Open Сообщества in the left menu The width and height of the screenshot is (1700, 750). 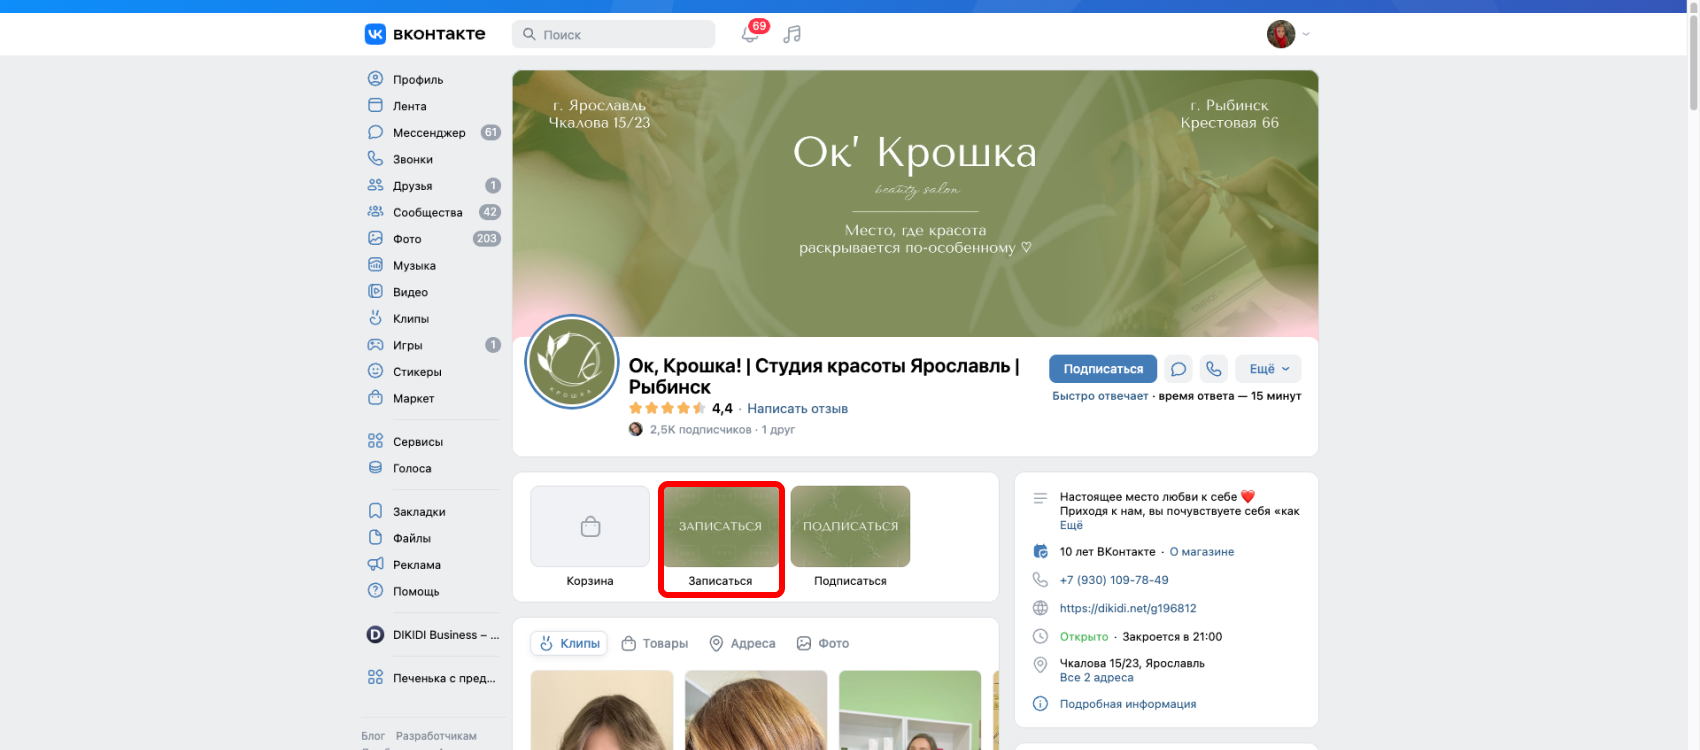[434, 212]
